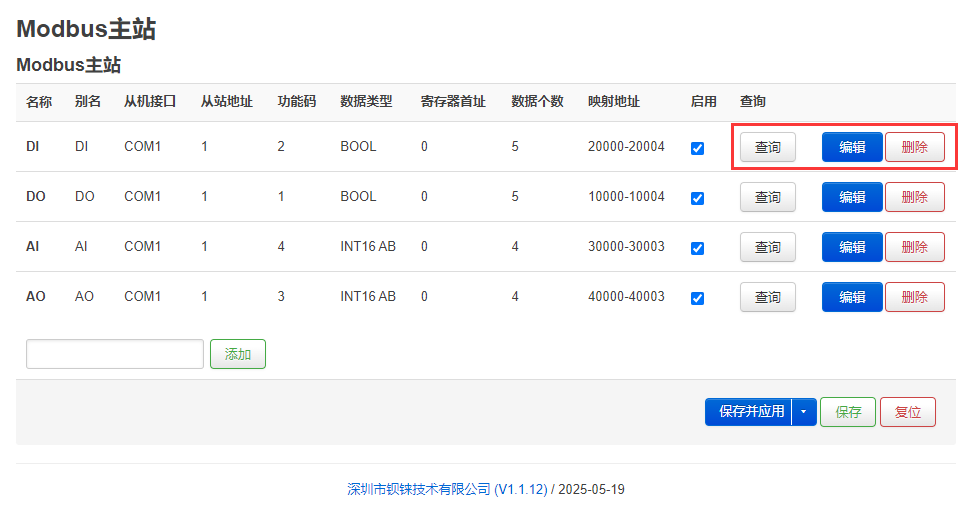Click the bold AI name cell
Viewport: 967px width, 509px height.
click(33, 246)
